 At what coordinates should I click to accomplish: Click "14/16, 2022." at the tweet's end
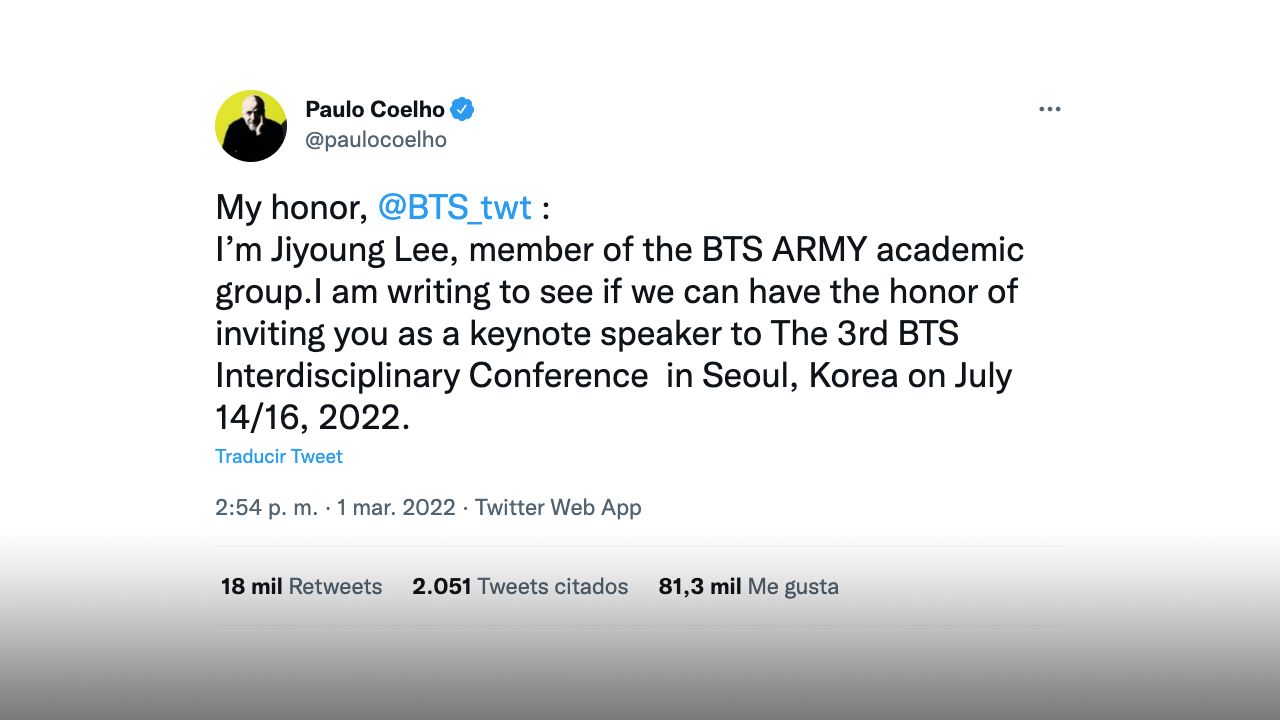(313, 417)
